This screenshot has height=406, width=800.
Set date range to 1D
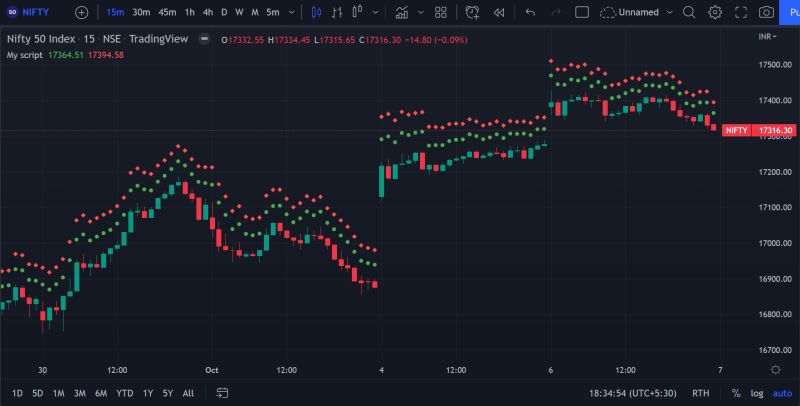pyautogui.click(x=17, y=393)
